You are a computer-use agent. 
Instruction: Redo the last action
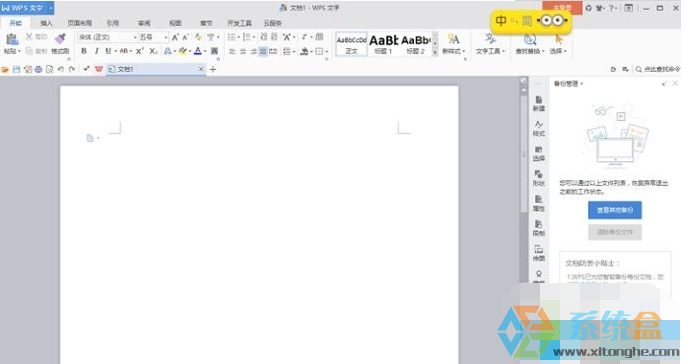(x=72, y=69)
